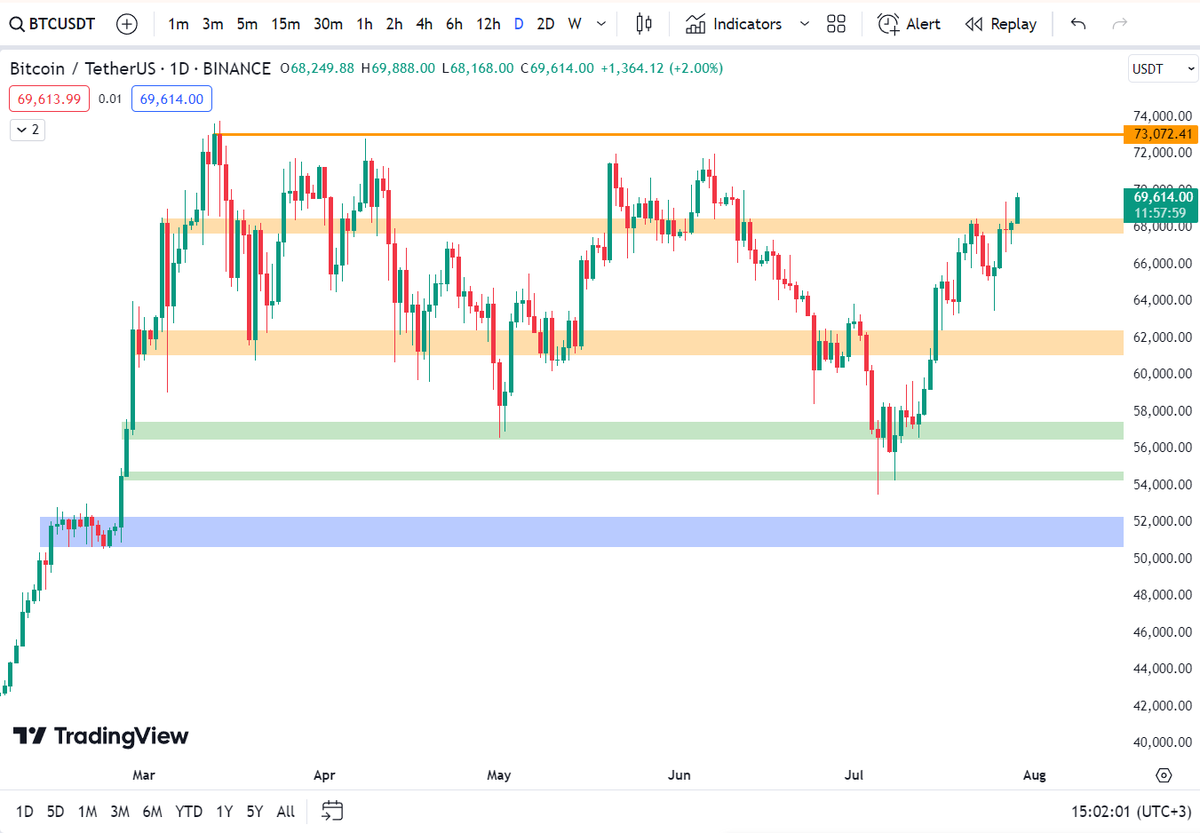Set the date range to 1Y

pyautogui.click(x=227, y=811)
